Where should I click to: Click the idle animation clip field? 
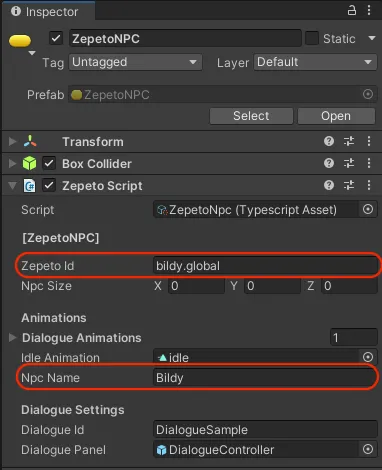pyautogui.click(x=256, y=357)
